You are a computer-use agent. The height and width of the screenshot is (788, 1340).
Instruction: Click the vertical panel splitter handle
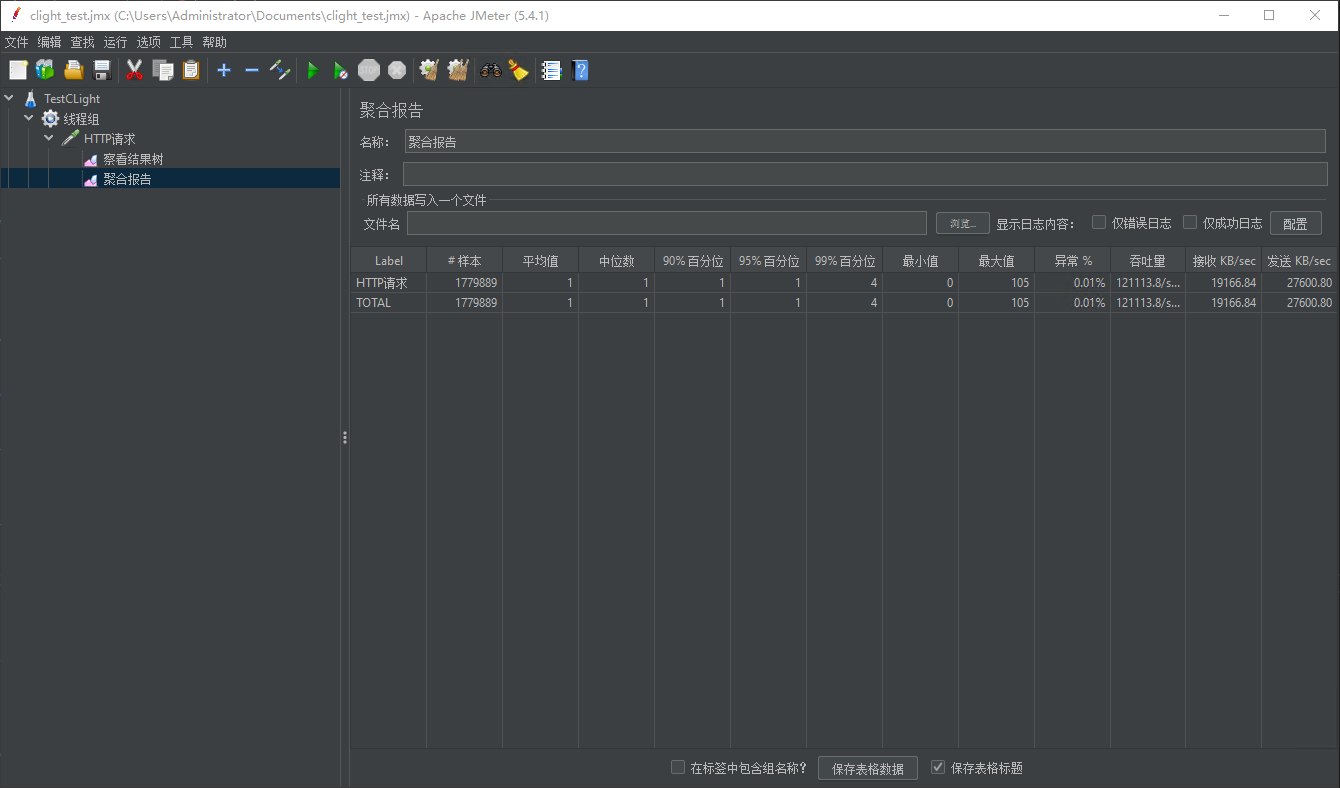345,437
